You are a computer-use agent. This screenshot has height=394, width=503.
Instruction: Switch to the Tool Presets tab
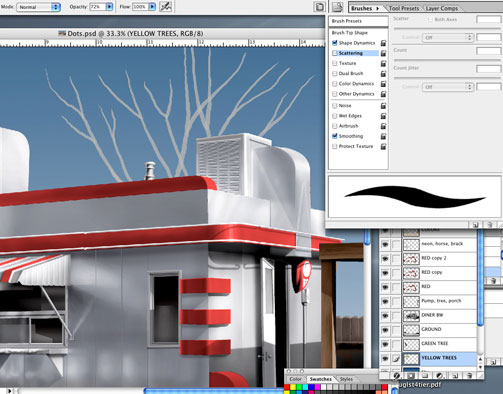[x=404, y=8]
